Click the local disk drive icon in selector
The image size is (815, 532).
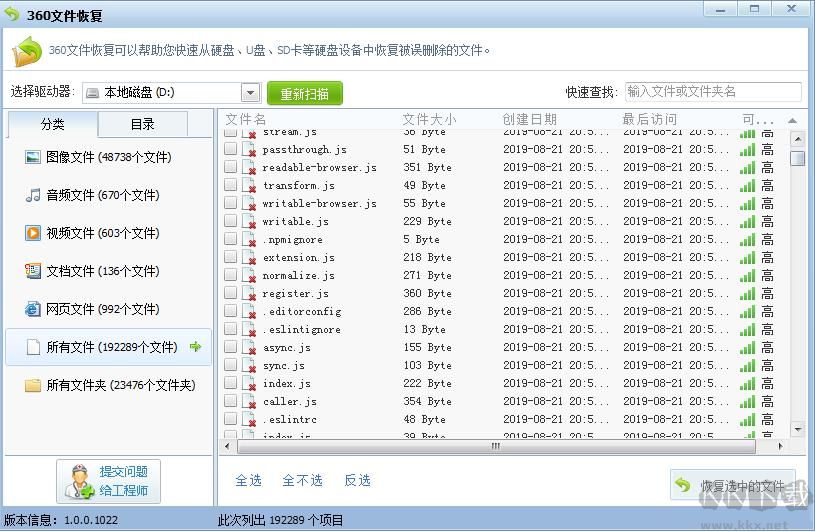[92, 93]
